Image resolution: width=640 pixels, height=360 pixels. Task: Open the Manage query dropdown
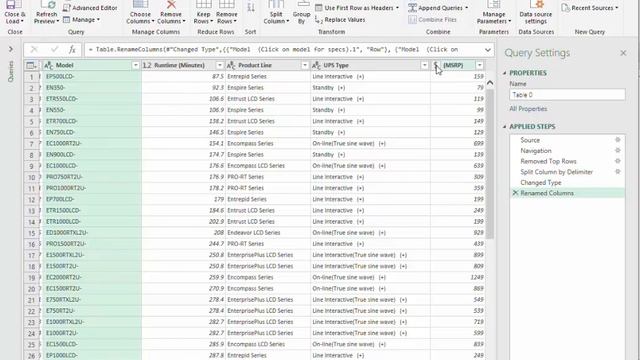(x=82, y=20)
